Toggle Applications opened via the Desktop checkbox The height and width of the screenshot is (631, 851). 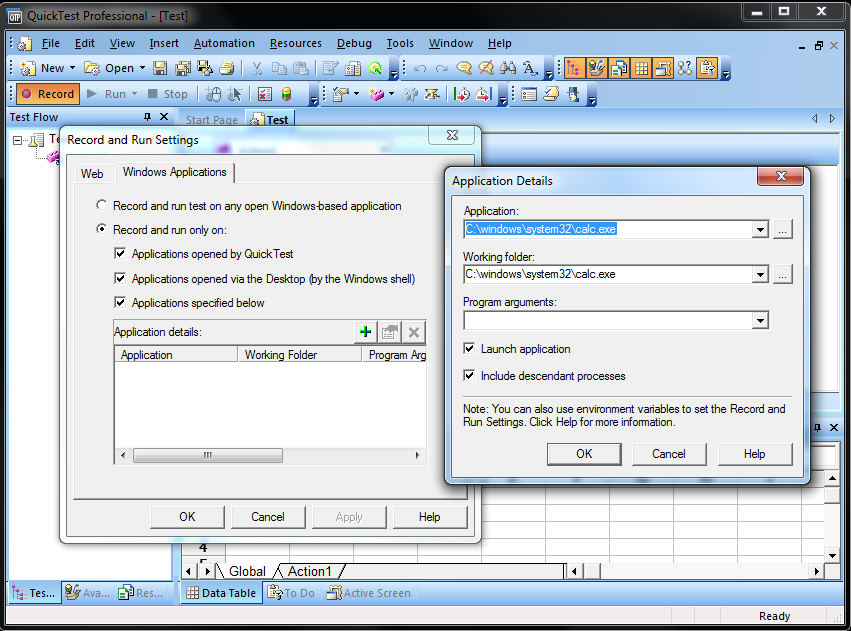(x=120, y=278)
